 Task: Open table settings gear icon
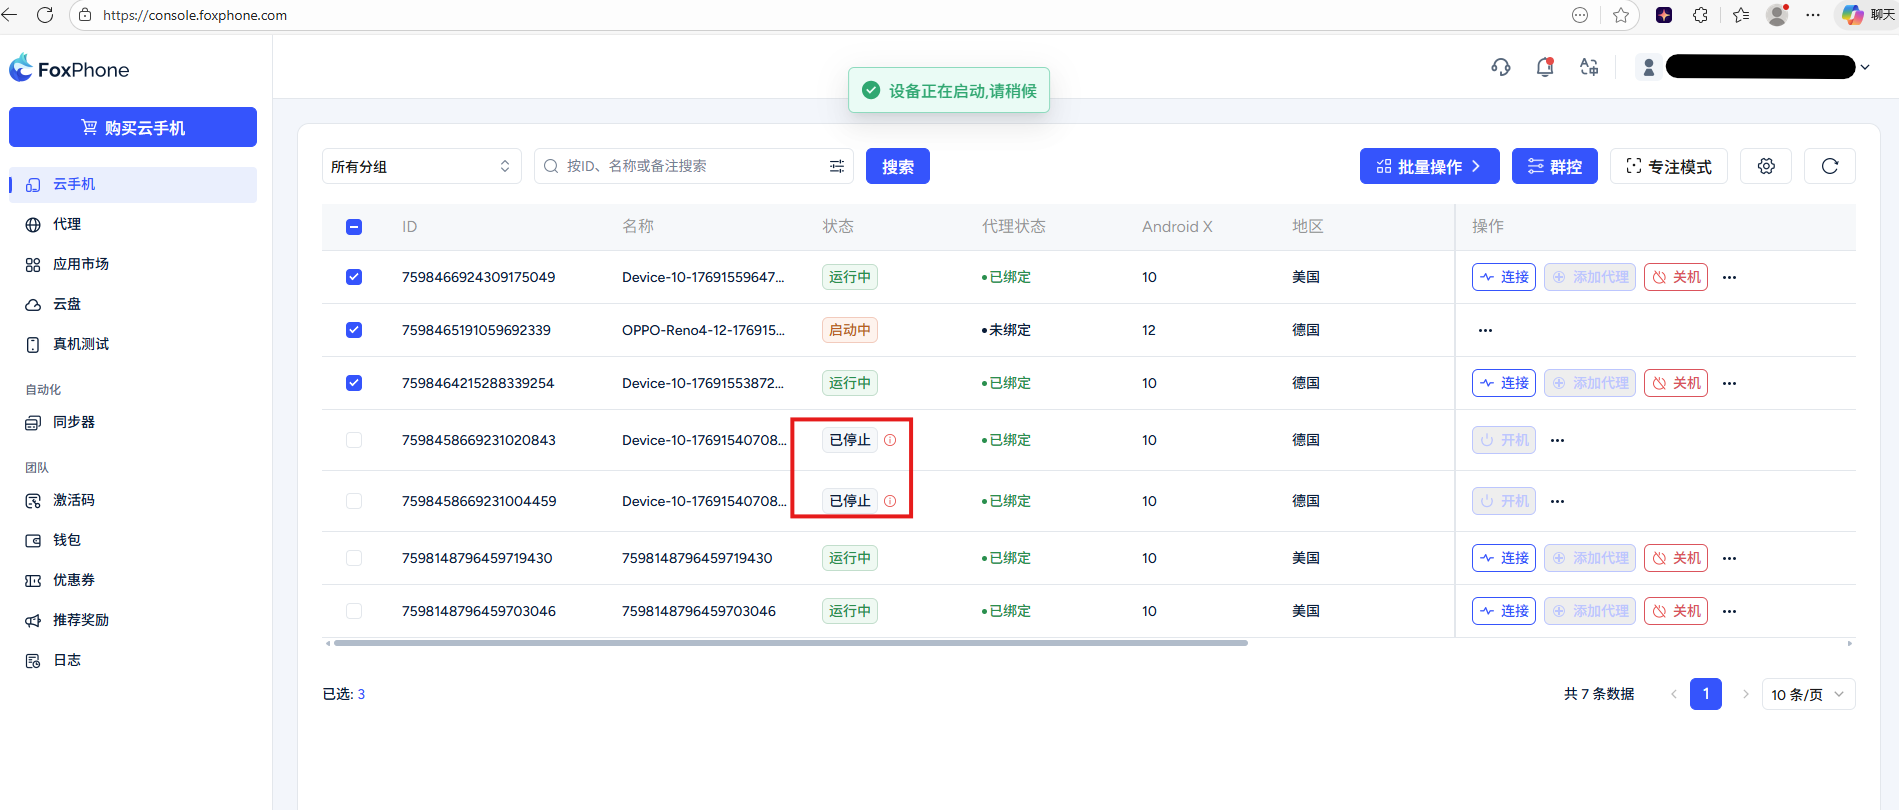pos(1766,166)
